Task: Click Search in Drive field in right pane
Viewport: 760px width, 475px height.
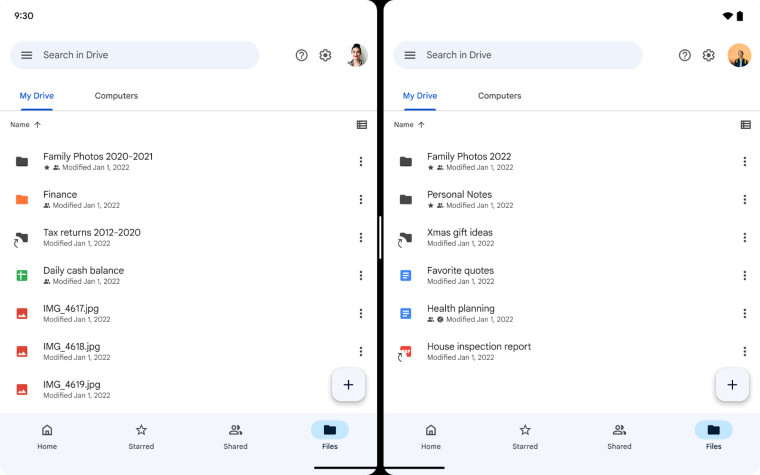Action: 518,55
